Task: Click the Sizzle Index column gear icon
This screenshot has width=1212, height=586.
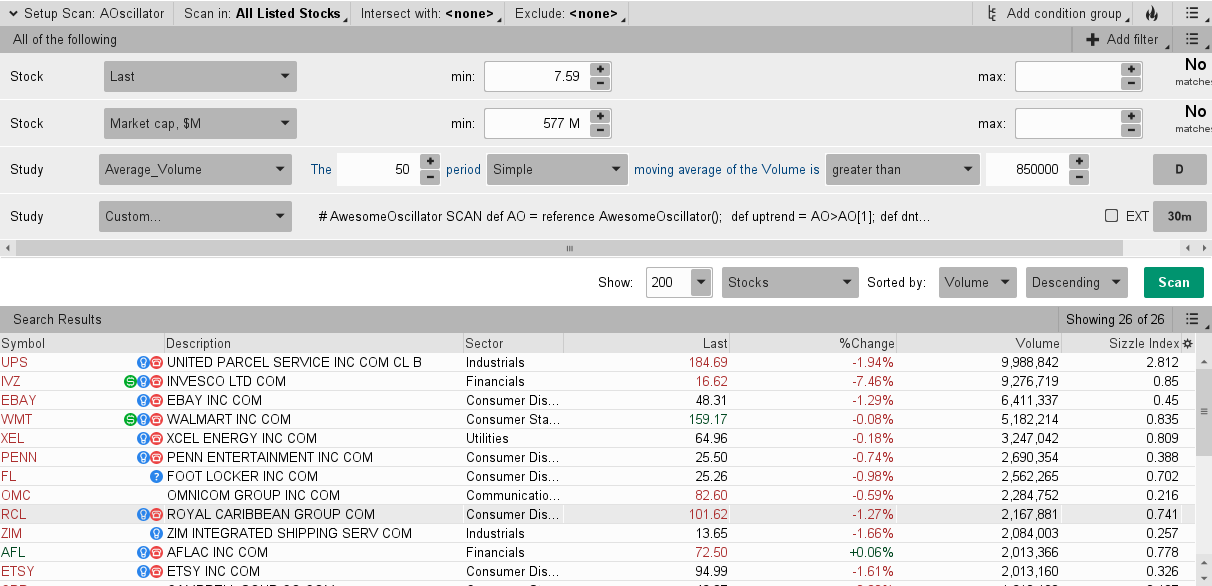Action: click(x=1187, y=343)
